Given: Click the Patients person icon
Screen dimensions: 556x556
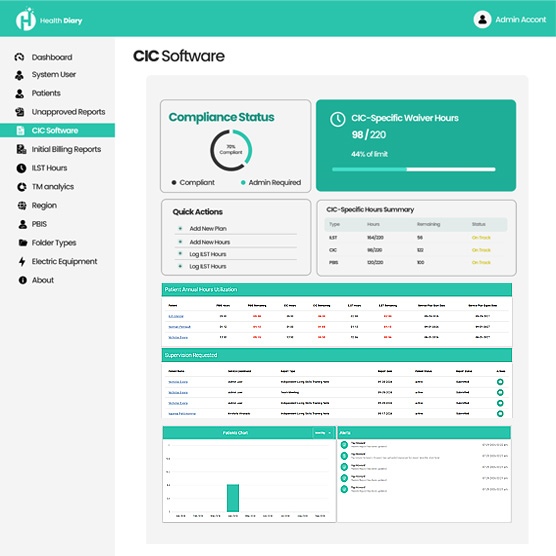Looking at the screenshot, I should [20, 93].
